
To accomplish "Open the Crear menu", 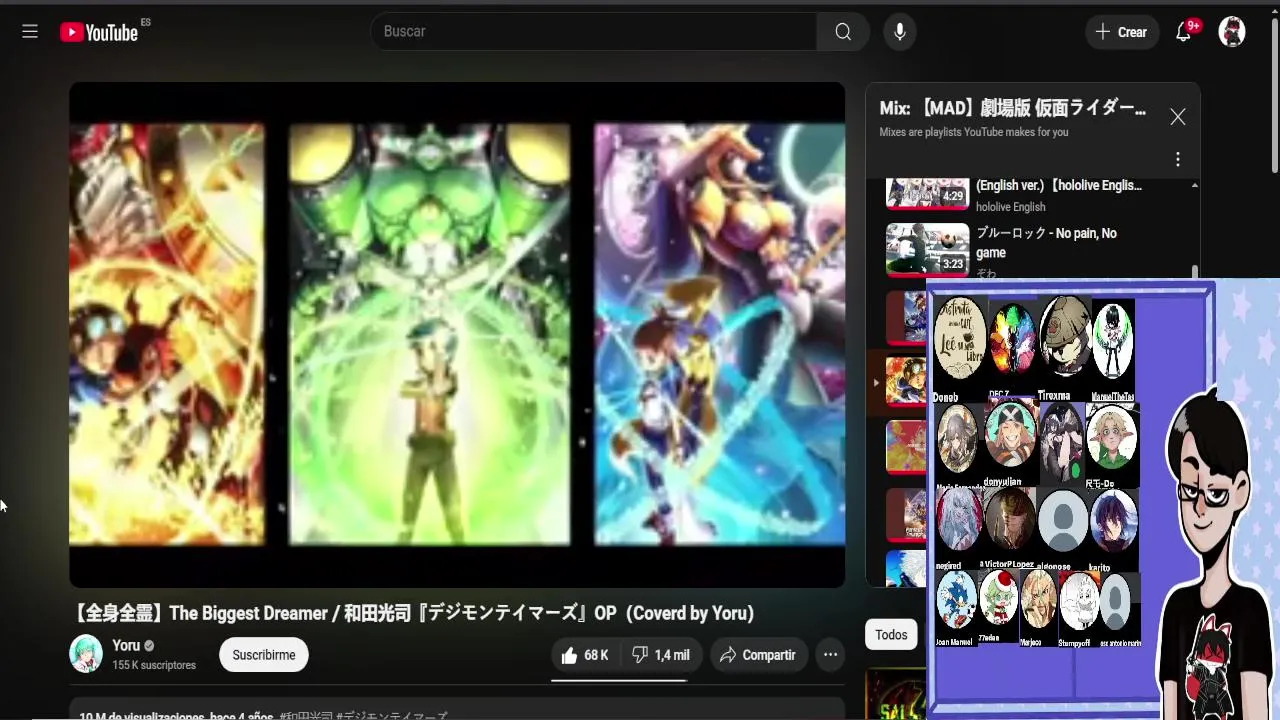I will [1122, 32].
